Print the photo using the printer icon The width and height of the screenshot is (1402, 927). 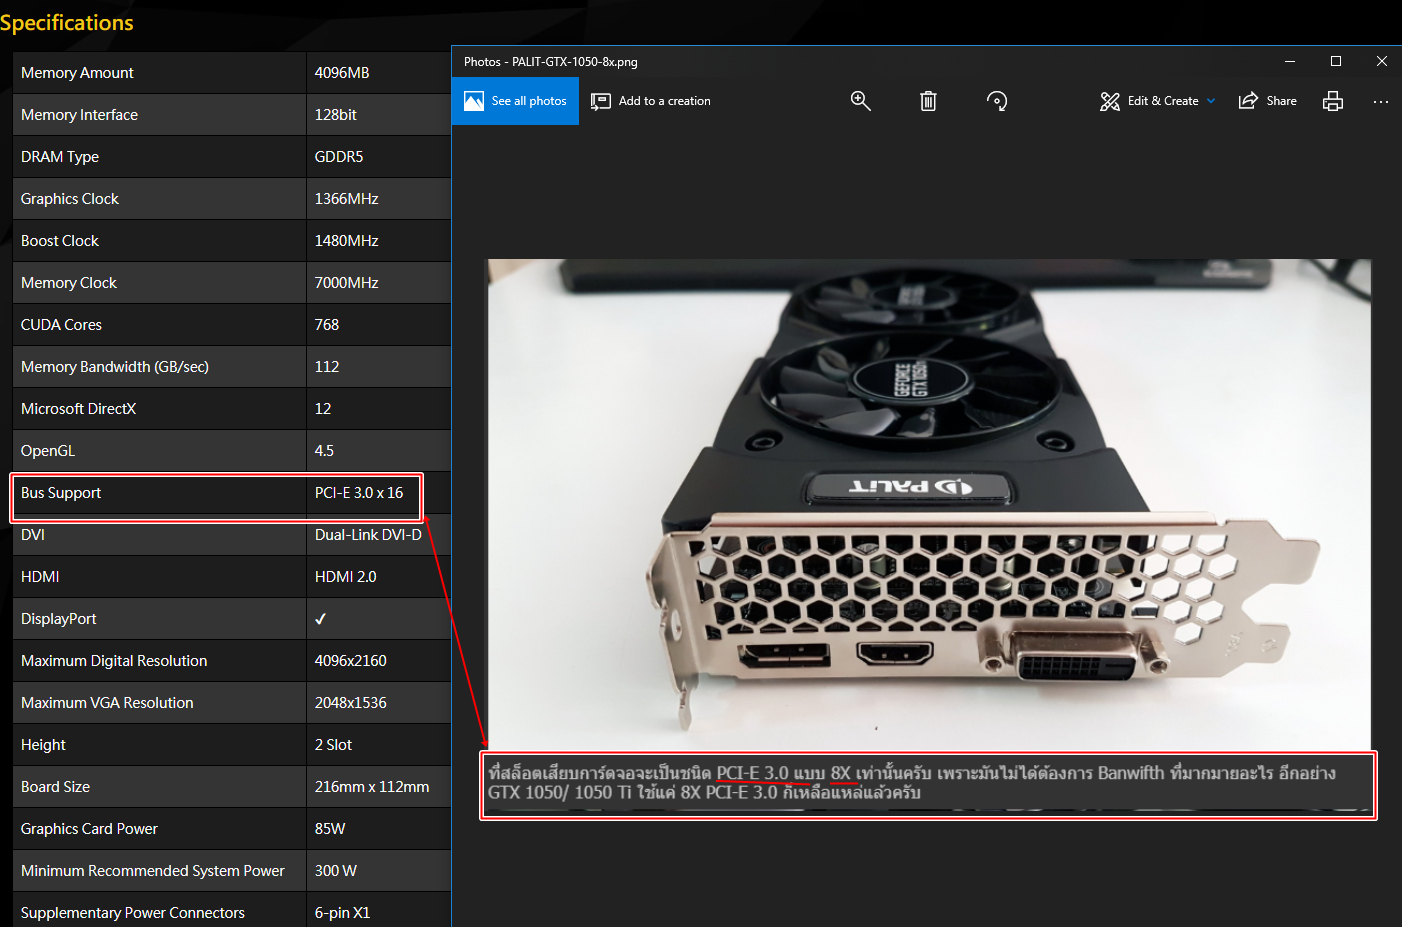[x=1333, y=101]
